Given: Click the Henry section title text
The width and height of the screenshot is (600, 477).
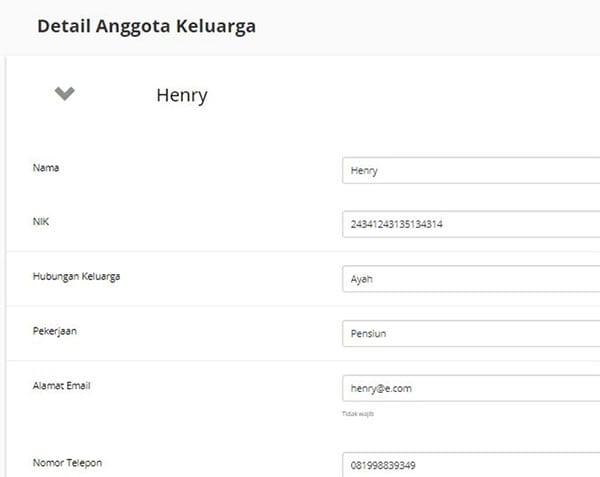Looking at the screenshot, I should (181, 96).
